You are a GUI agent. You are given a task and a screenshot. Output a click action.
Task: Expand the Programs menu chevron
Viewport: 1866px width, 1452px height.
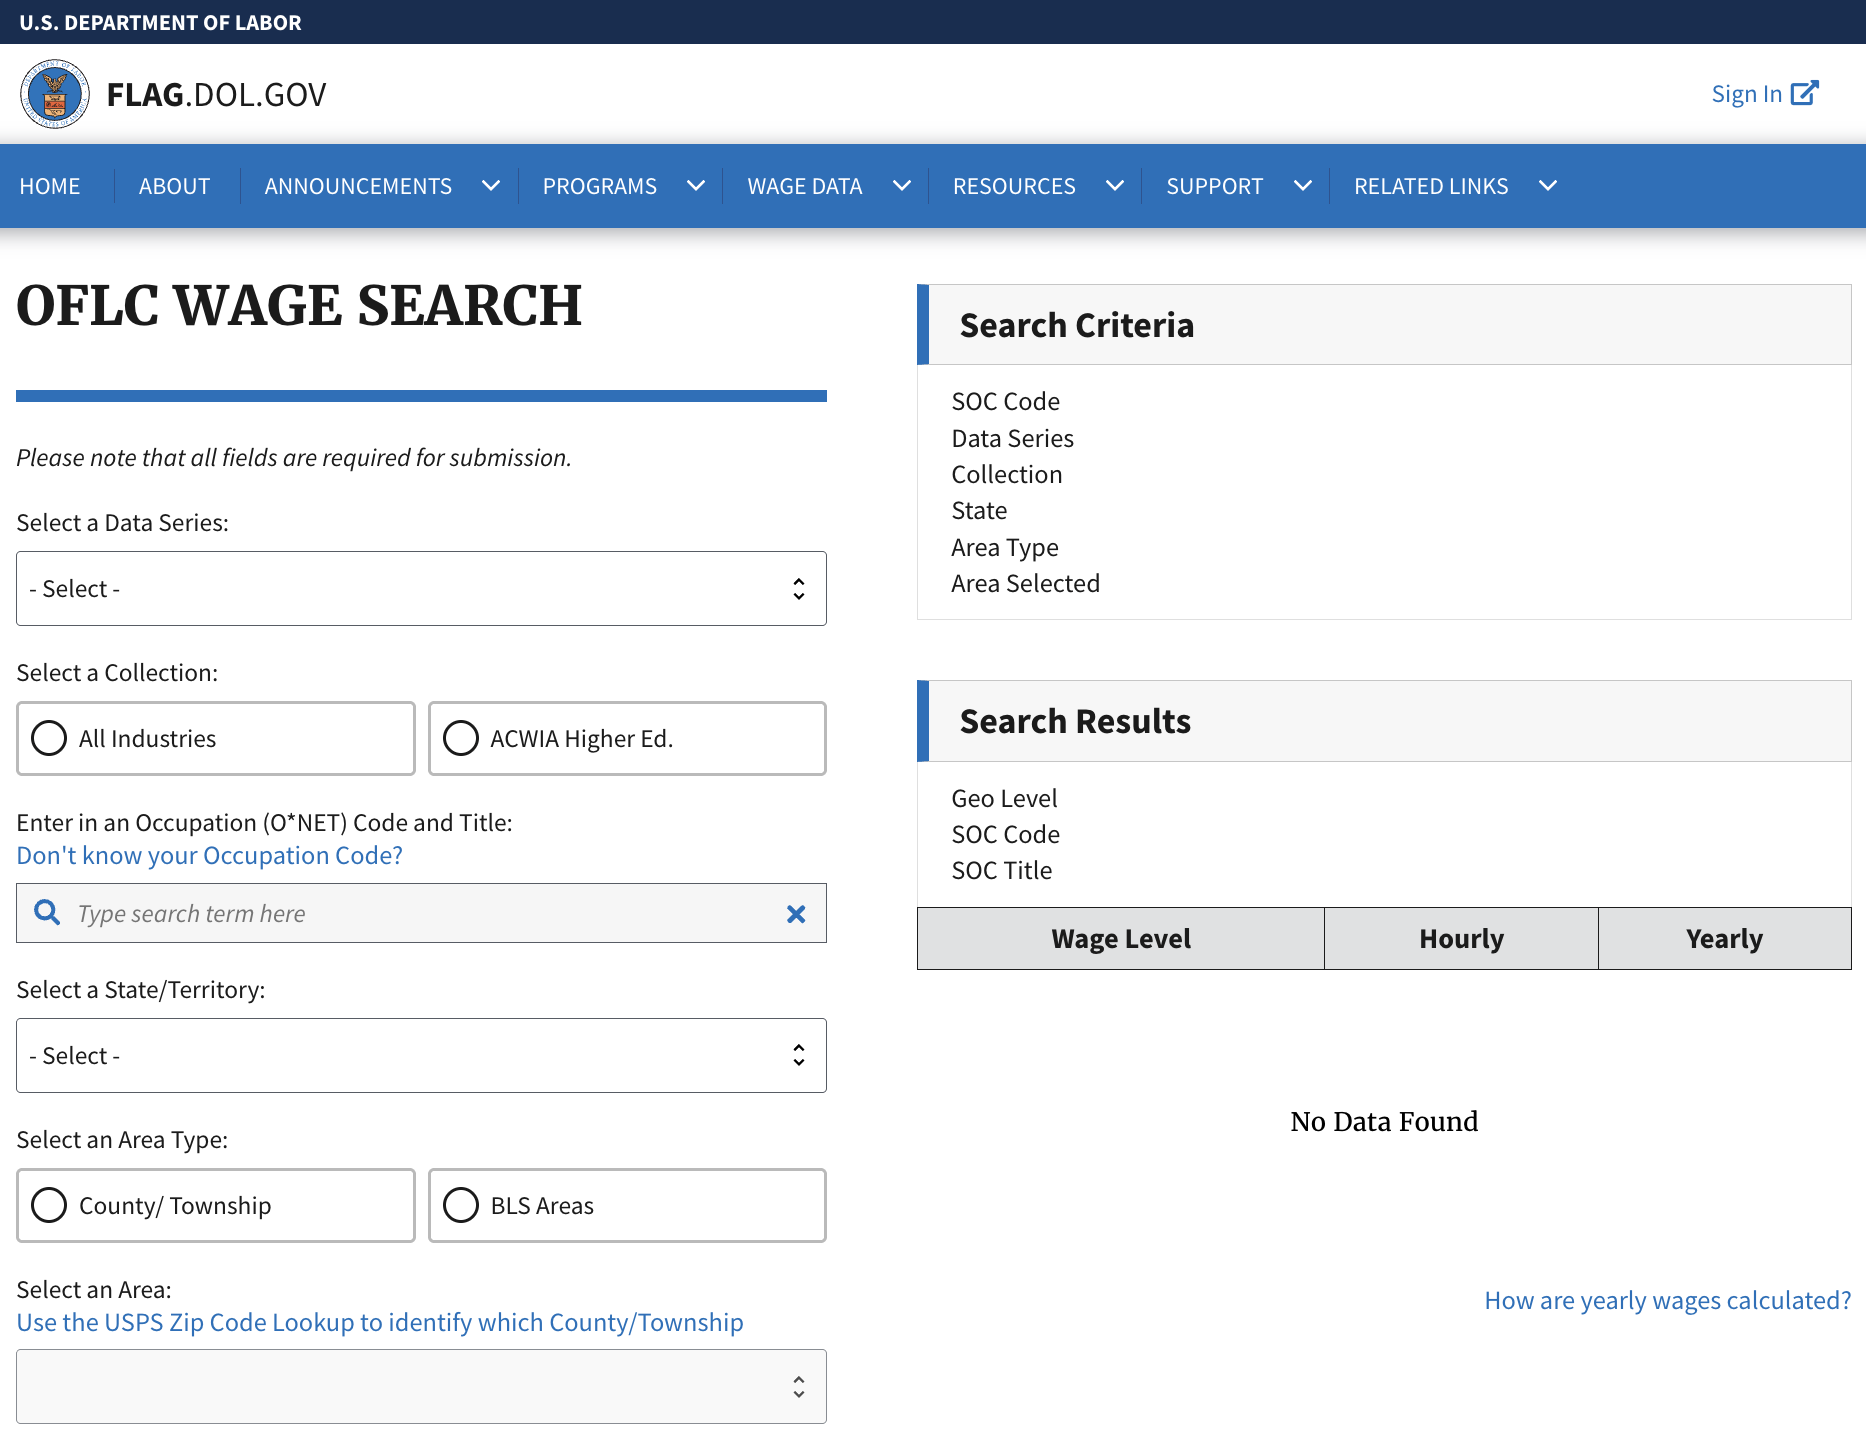(696, 186)
